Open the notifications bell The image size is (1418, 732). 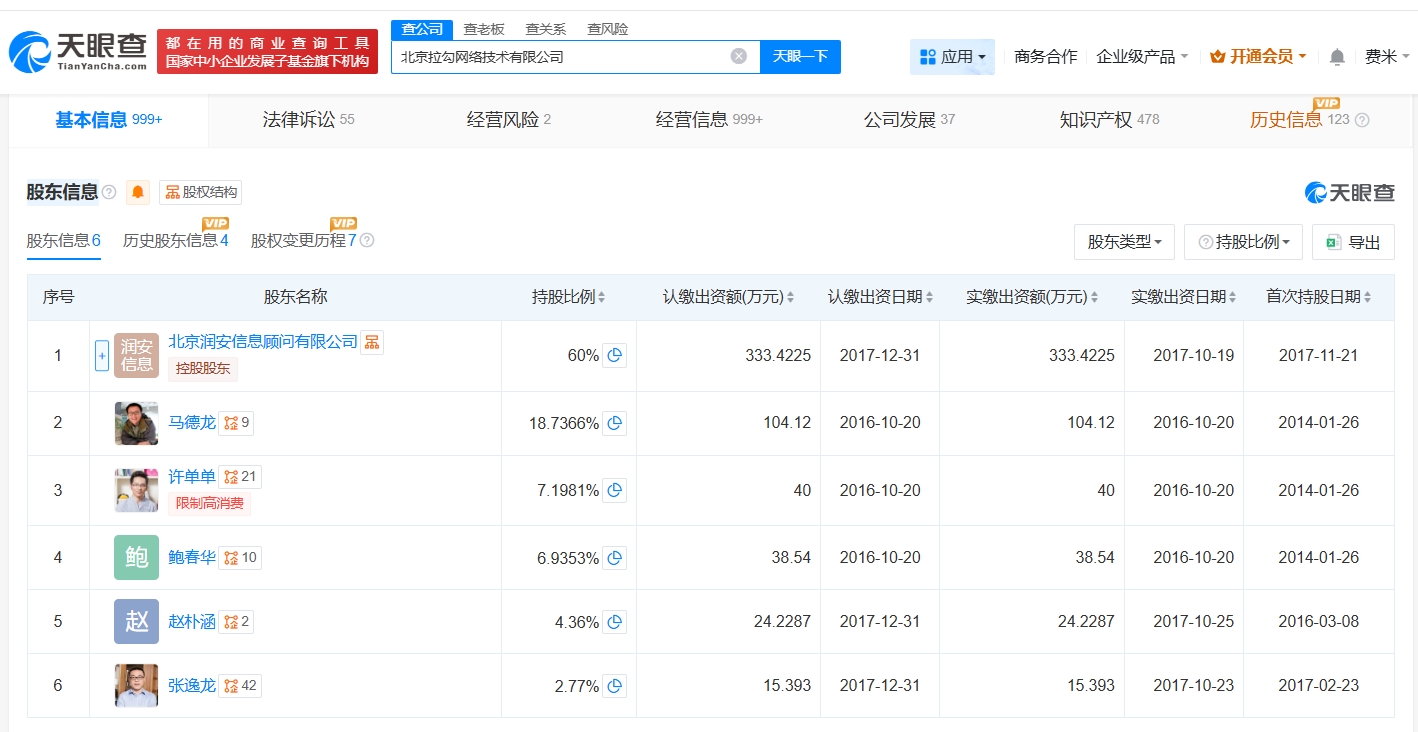point(1337,57)
